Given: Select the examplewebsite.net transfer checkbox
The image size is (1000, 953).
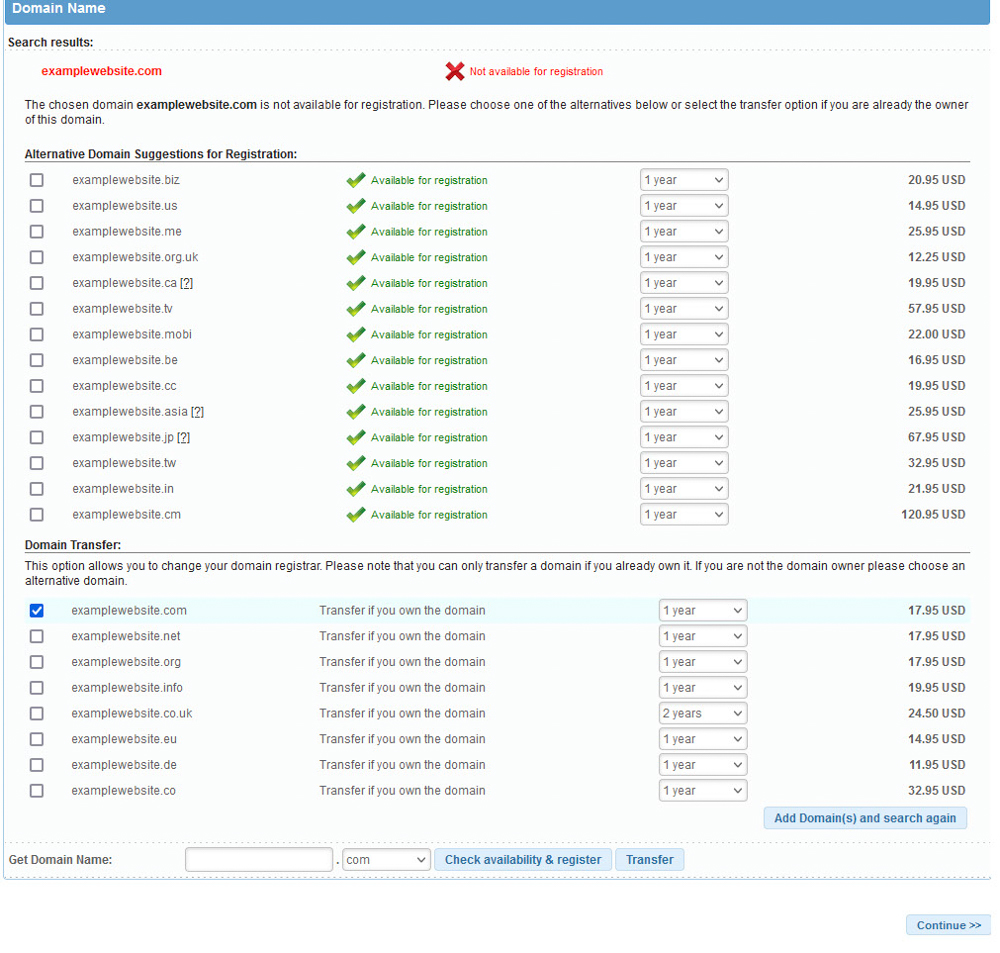Looking at the screenshot, I should pos(37,636).
